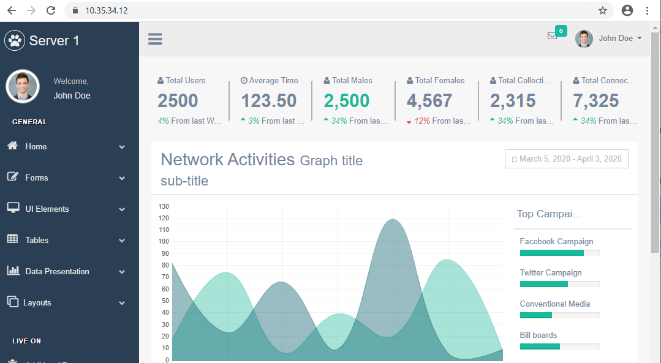Viewport: 661px width, 363px height.
Task: Open the John Doe user dropdown
Action: (609, 38)
